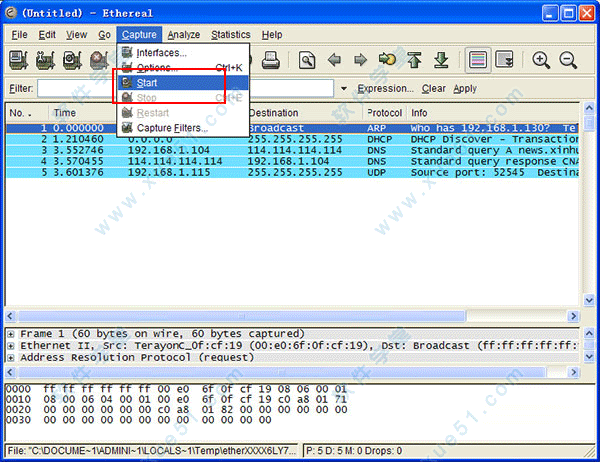
Task: Select packet 3 DNS standard query row
Action: click(x=292, y=150)
